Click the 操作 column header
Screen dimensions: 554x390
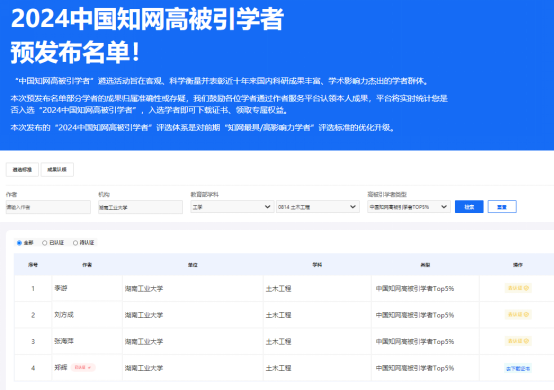pos(518,265)
